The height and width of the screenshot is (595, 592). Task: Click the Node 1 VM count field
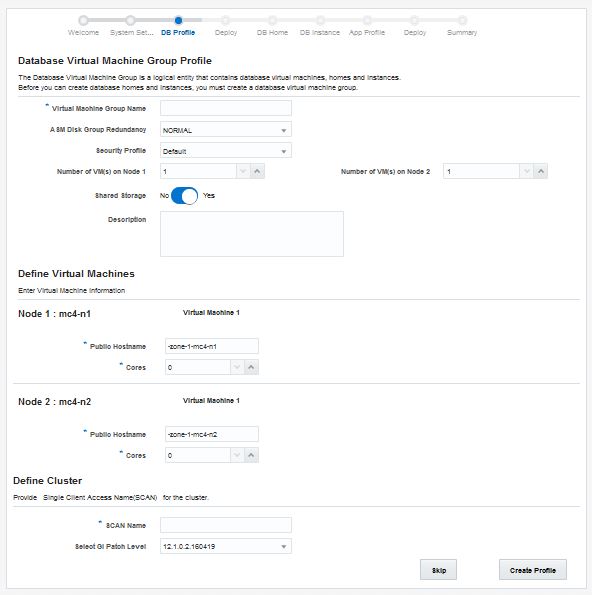click(198, 172)
